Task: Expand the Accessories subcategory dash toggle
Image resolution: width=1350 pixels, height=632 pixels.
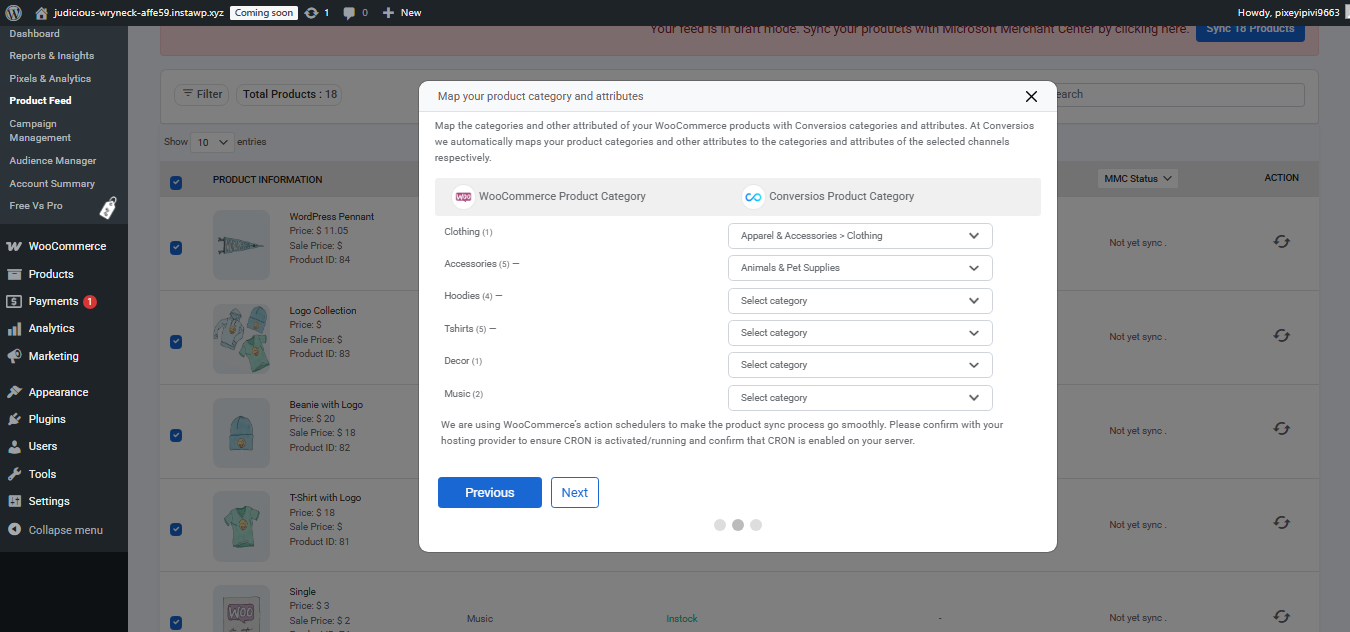Action: click(x=516, y=264)
